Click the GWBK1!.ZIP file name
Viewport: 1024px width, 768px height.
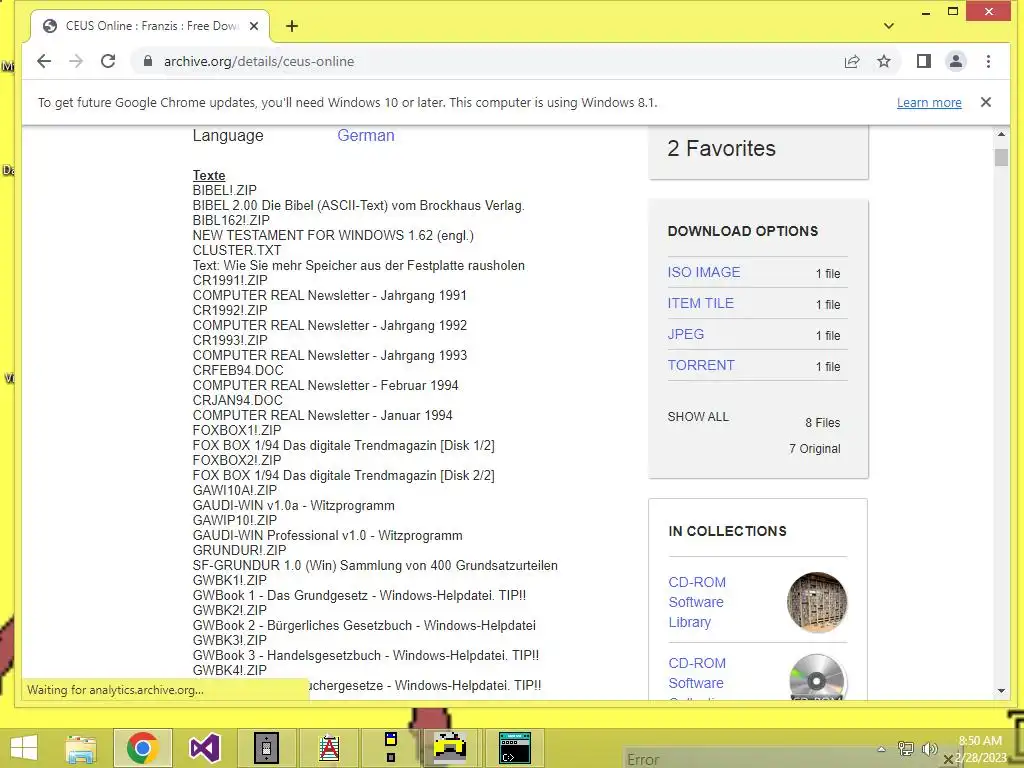click(230, 581)
